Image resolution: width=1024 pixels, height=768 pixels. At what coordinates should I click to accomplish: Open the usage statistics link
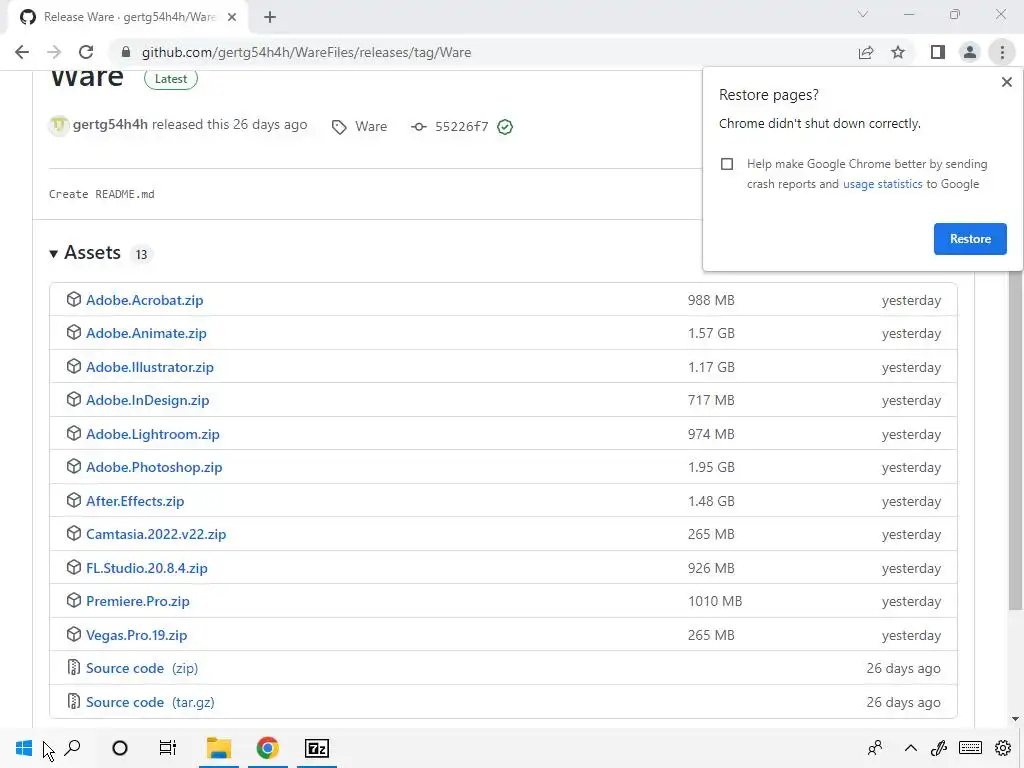pos(882,184)
